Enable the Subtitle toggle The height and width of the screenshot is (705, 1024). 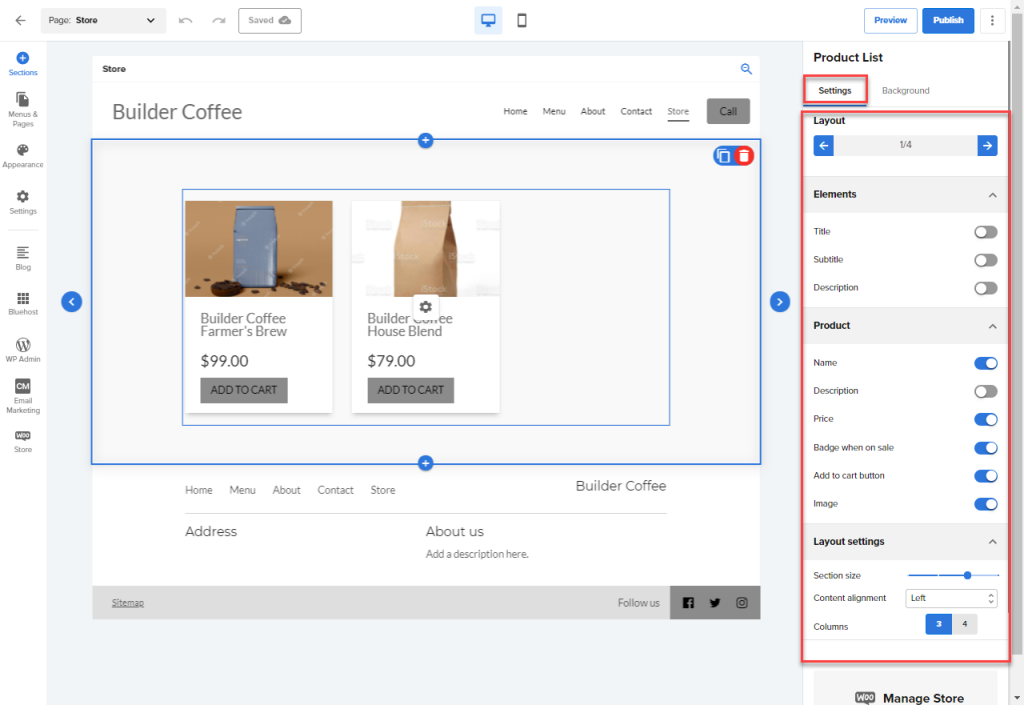tap(985, 260)
